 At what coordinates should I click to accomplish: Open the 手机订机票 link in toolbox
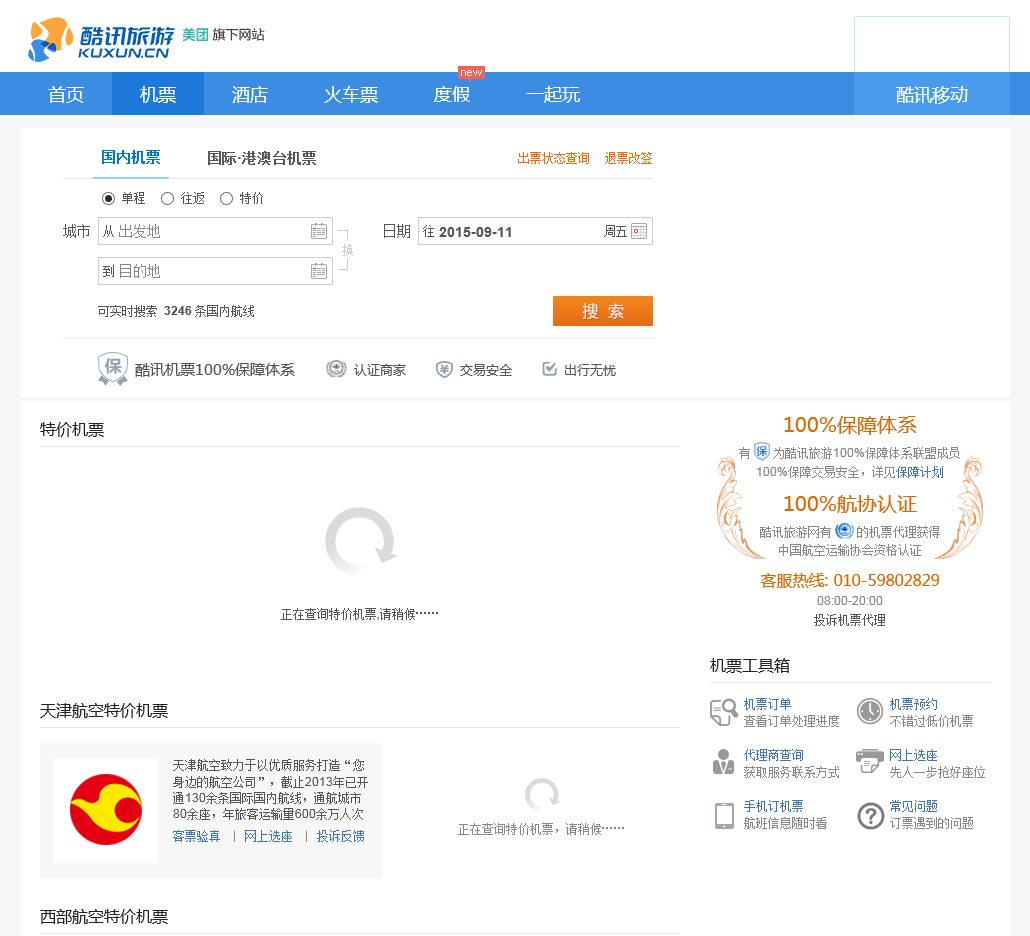tap(773, 806)
